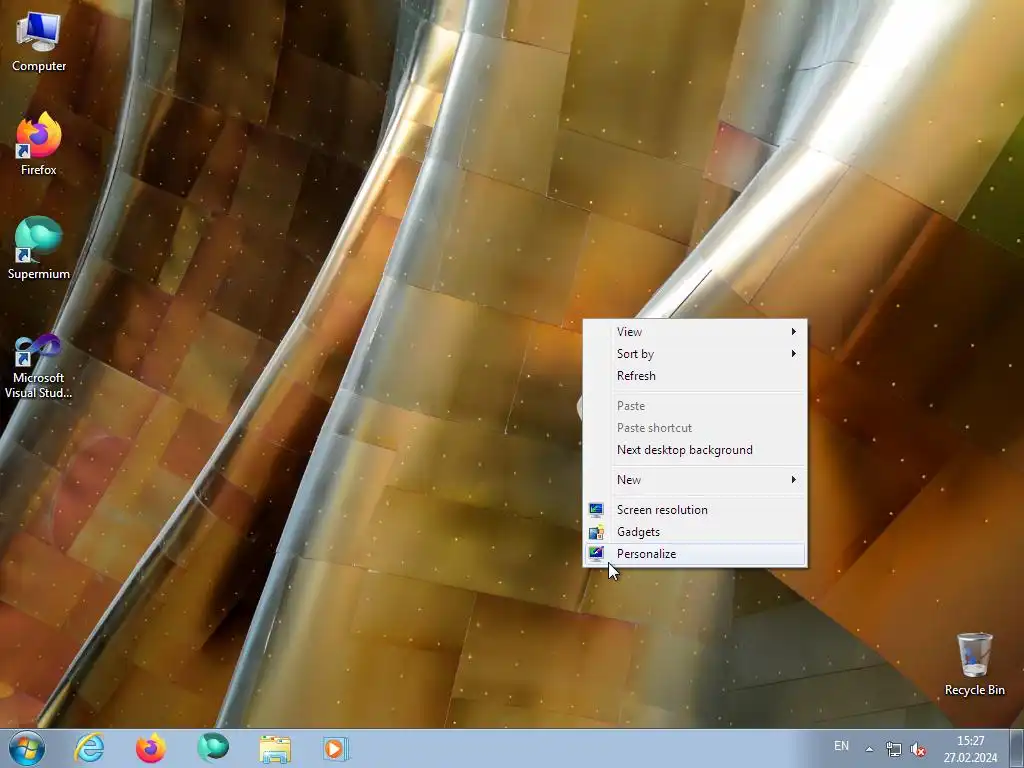Select the Firefox desktop shortcut

point(39,144)
